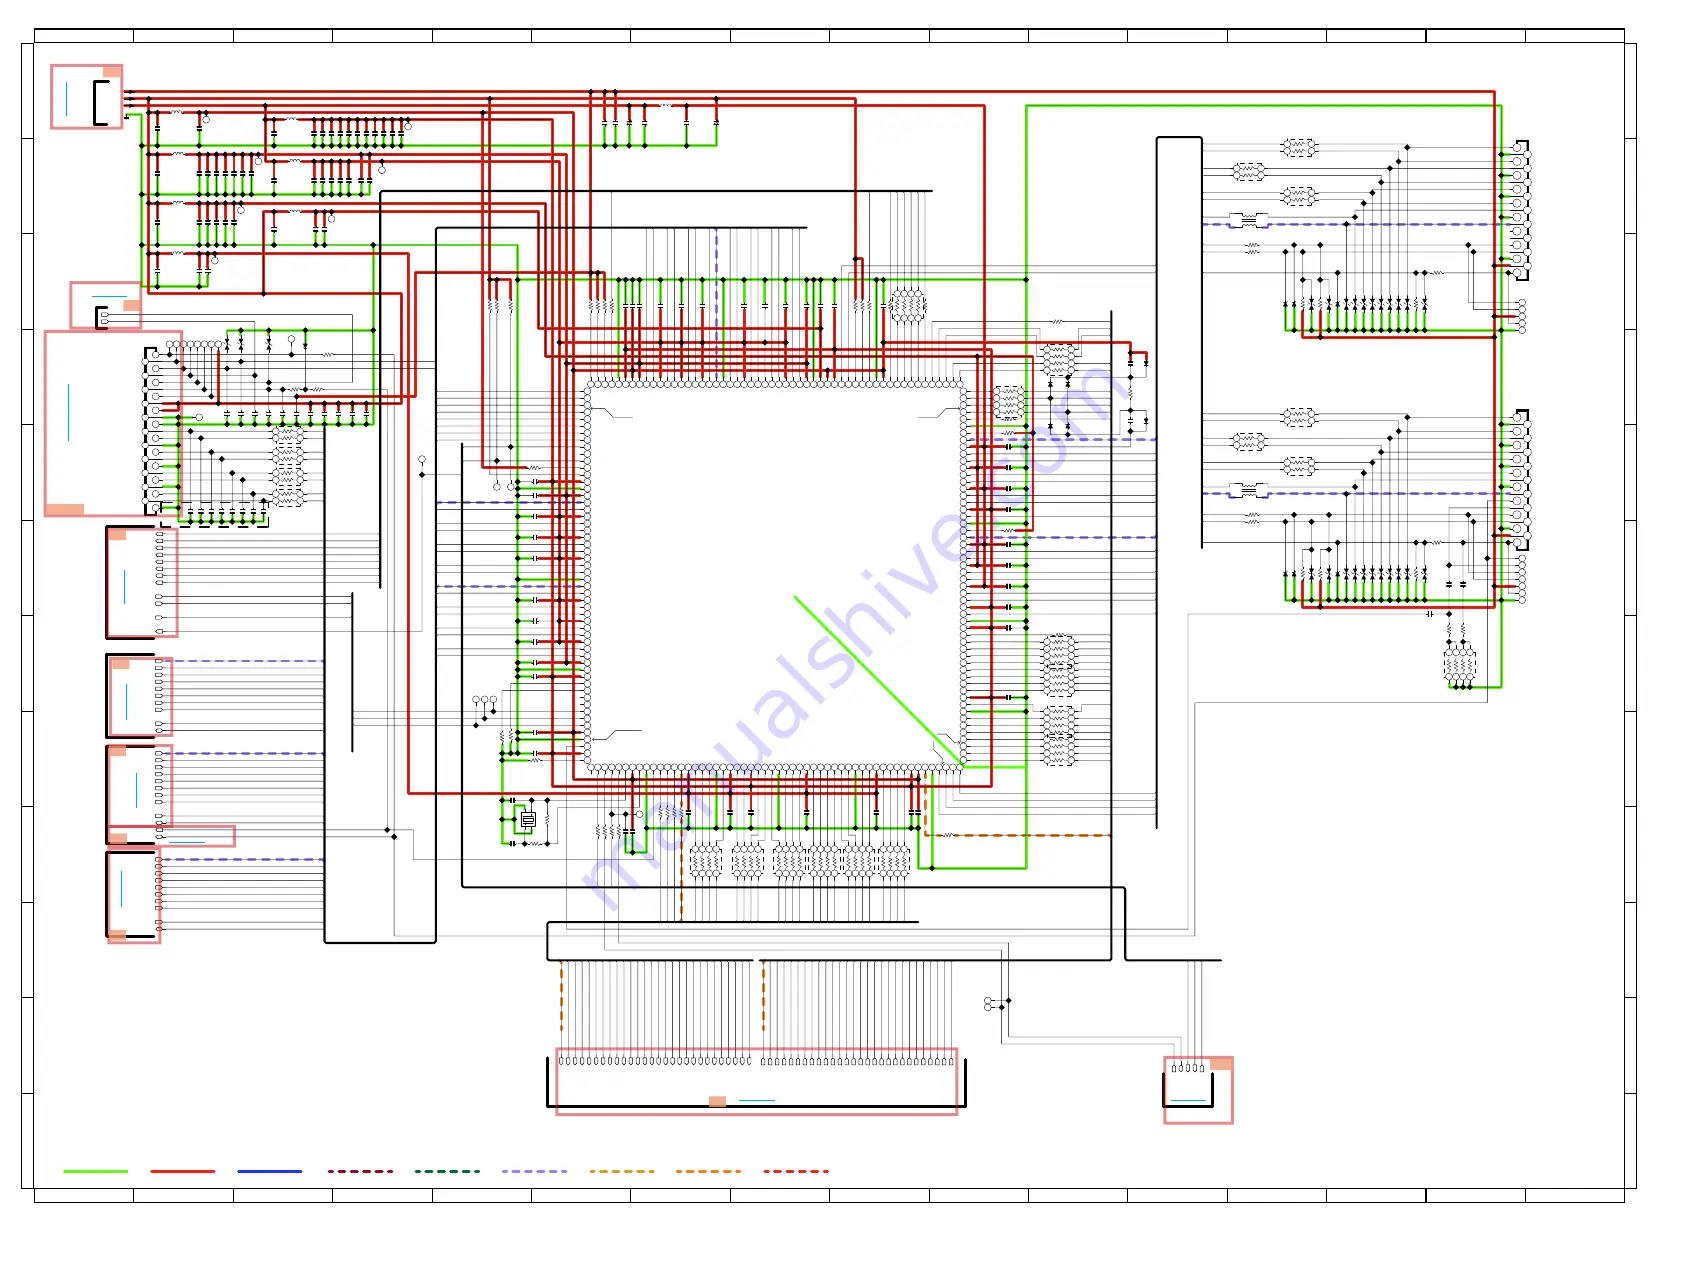The height and width of the screenshot is (1263, 1701).
Task: Click the large square IC chip in center
Action: 775,576
